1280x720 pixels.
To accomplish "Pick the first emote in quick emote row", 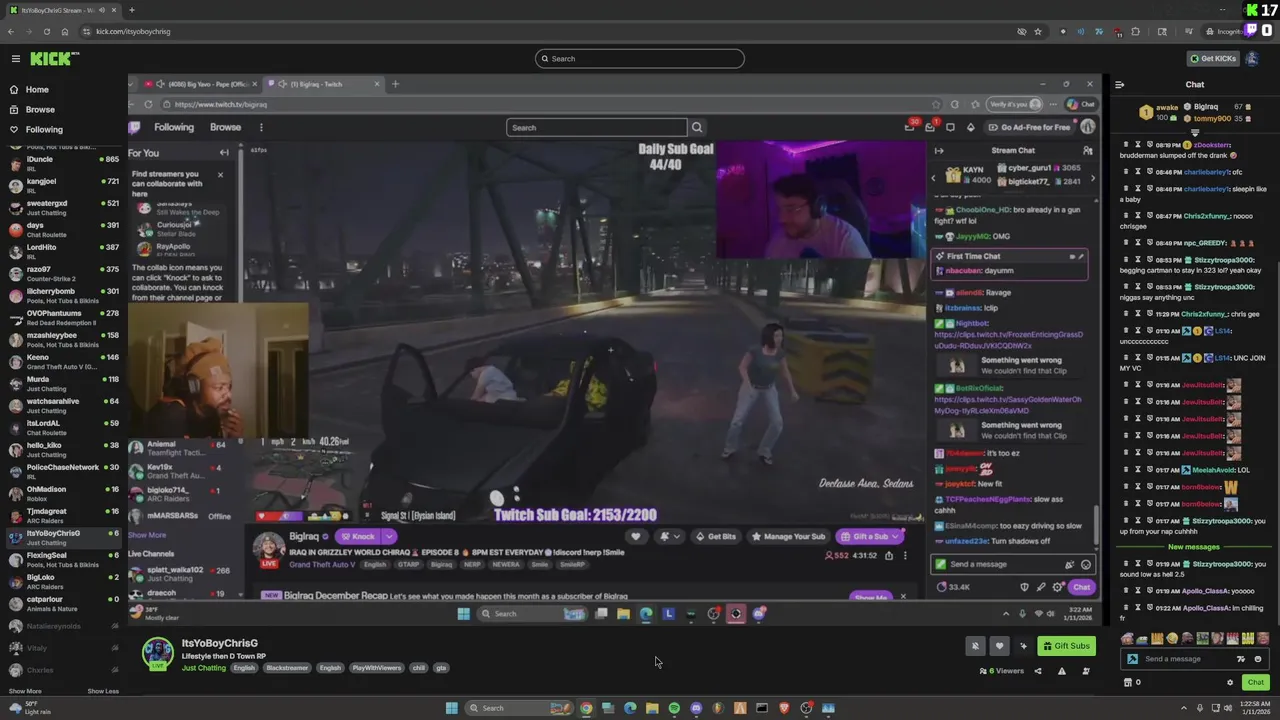I will click(1129, 638).
